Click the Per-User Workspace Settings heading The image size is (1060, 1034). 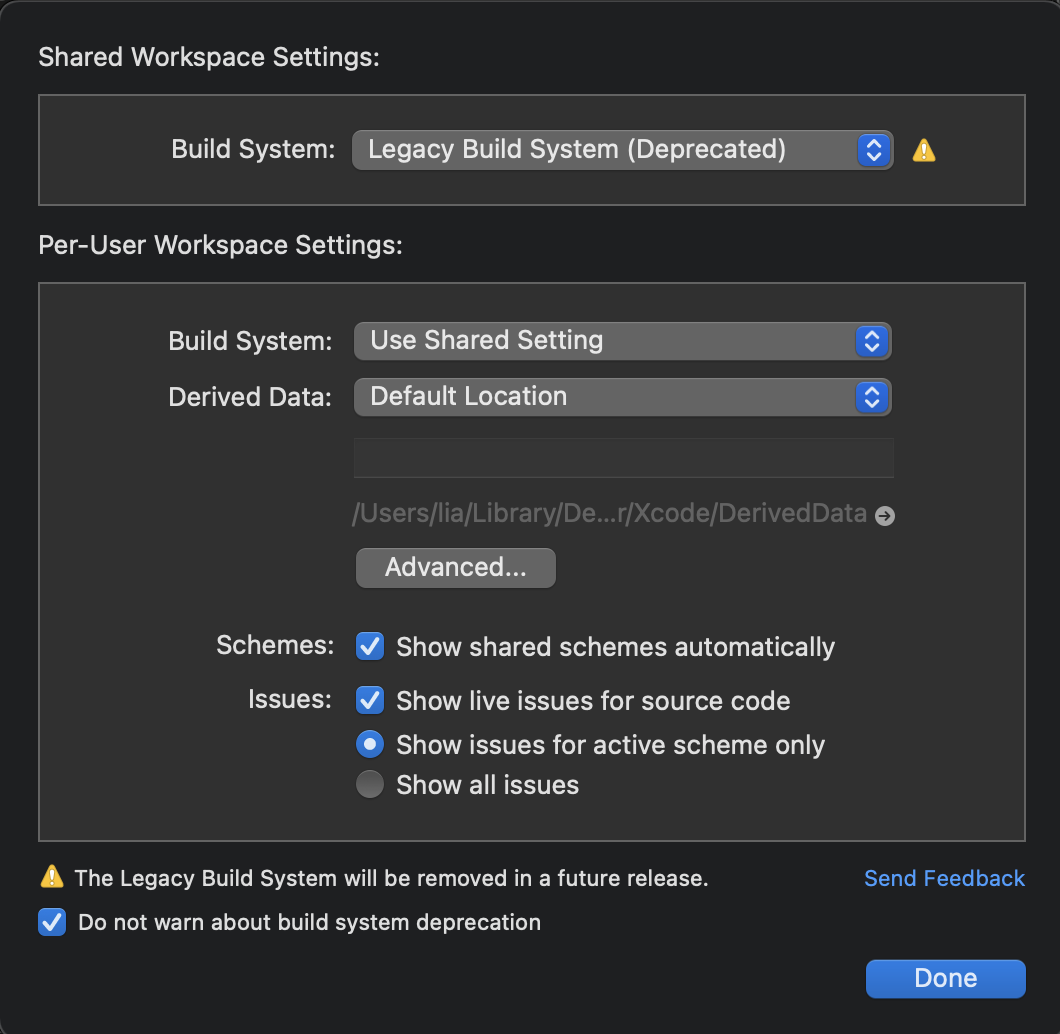click(x=220, y=245)
